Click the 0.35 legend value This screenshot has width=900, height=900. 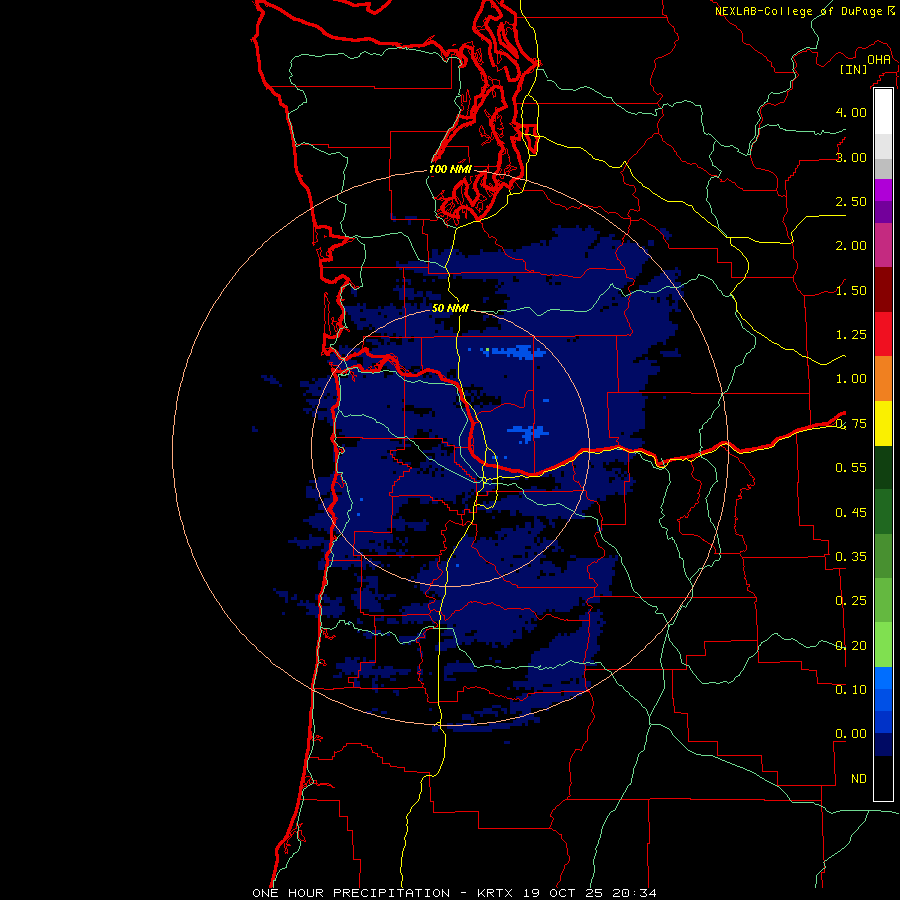pos(851,557)
